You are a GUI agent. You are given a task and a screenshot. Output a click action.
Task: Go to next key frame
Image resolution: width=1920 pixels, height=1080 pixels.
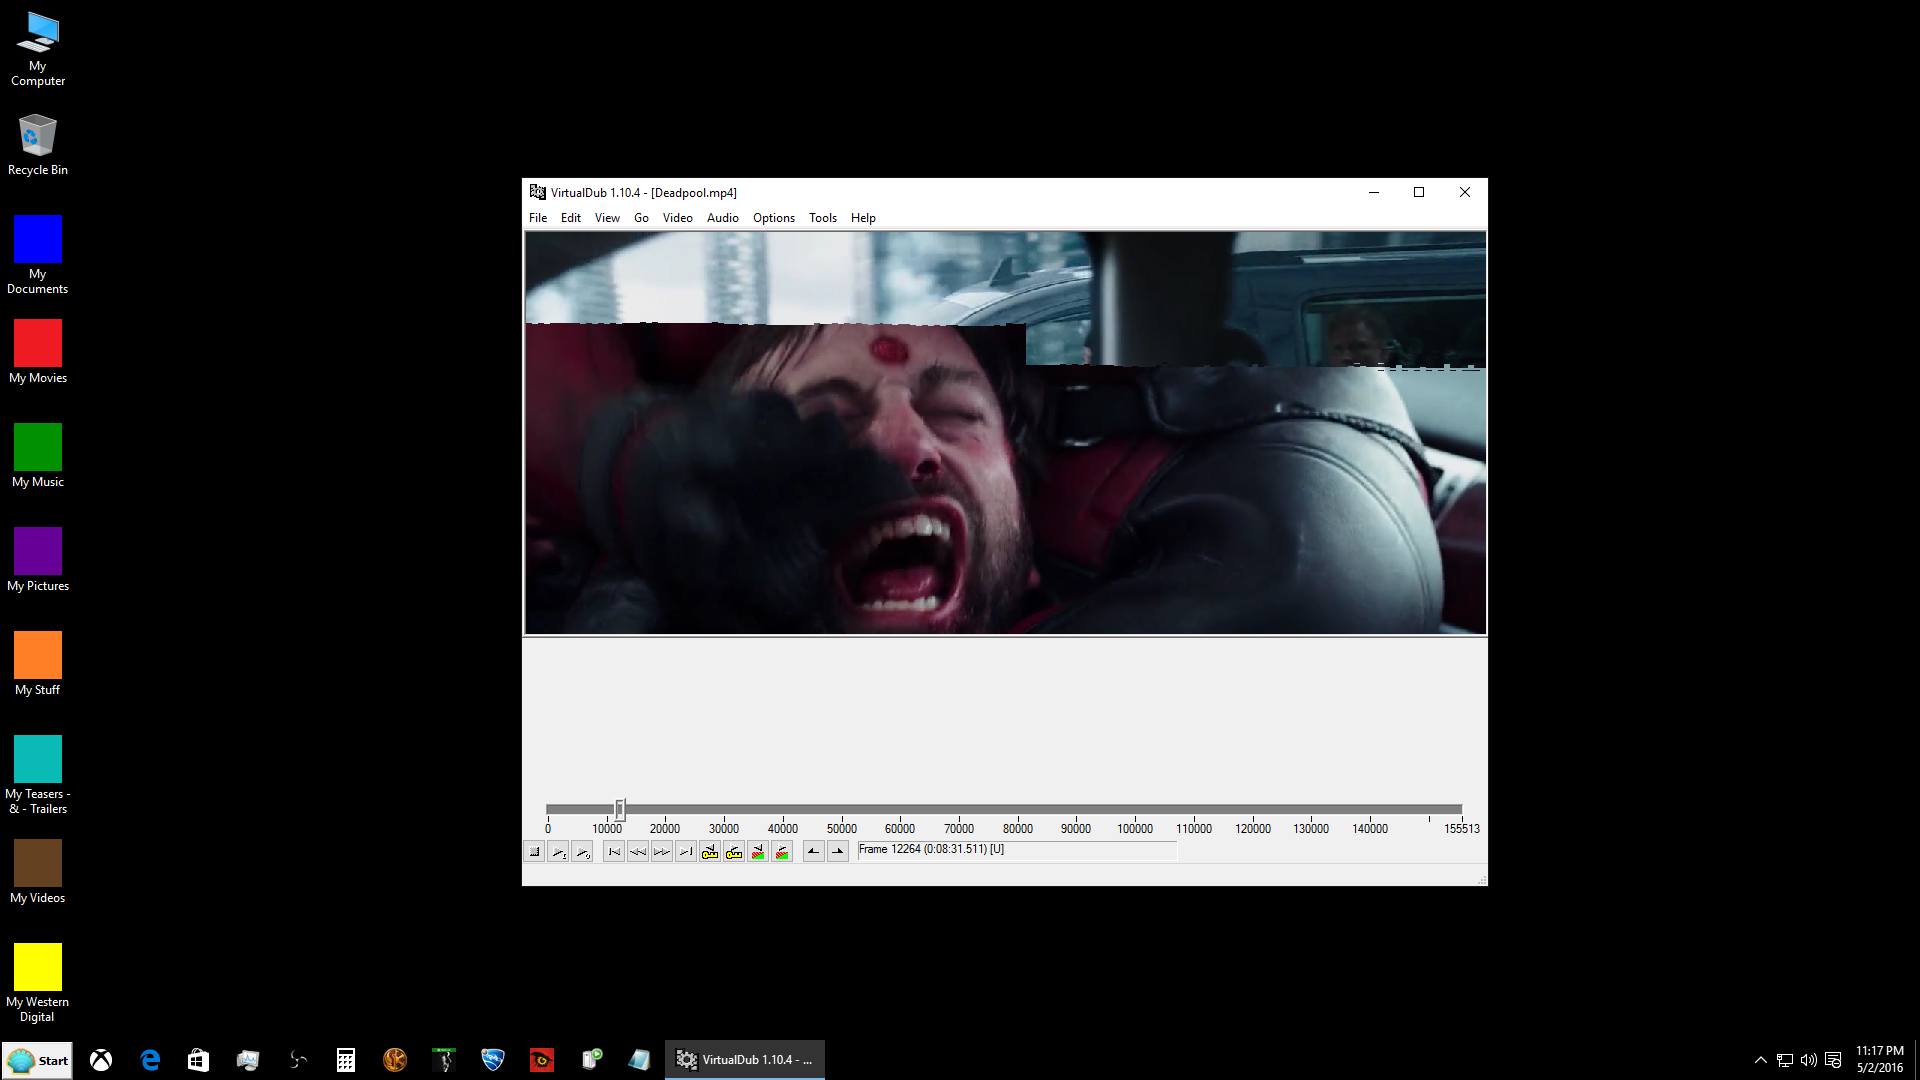point(734,852)
